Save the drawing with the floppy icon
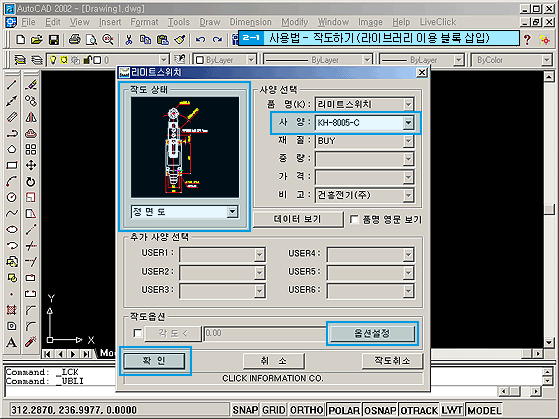The height and width of the screenshot is (419, 559). click(x=54, y=39)
